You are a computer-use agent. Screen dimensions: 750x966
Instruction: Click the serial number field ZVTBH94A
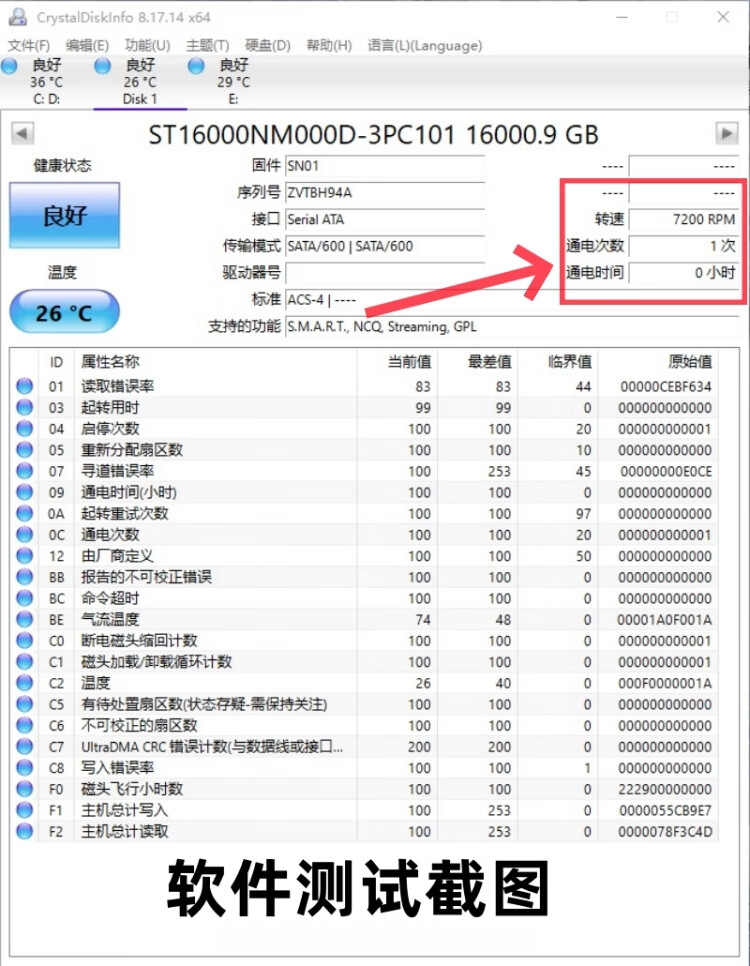[385, 193]
